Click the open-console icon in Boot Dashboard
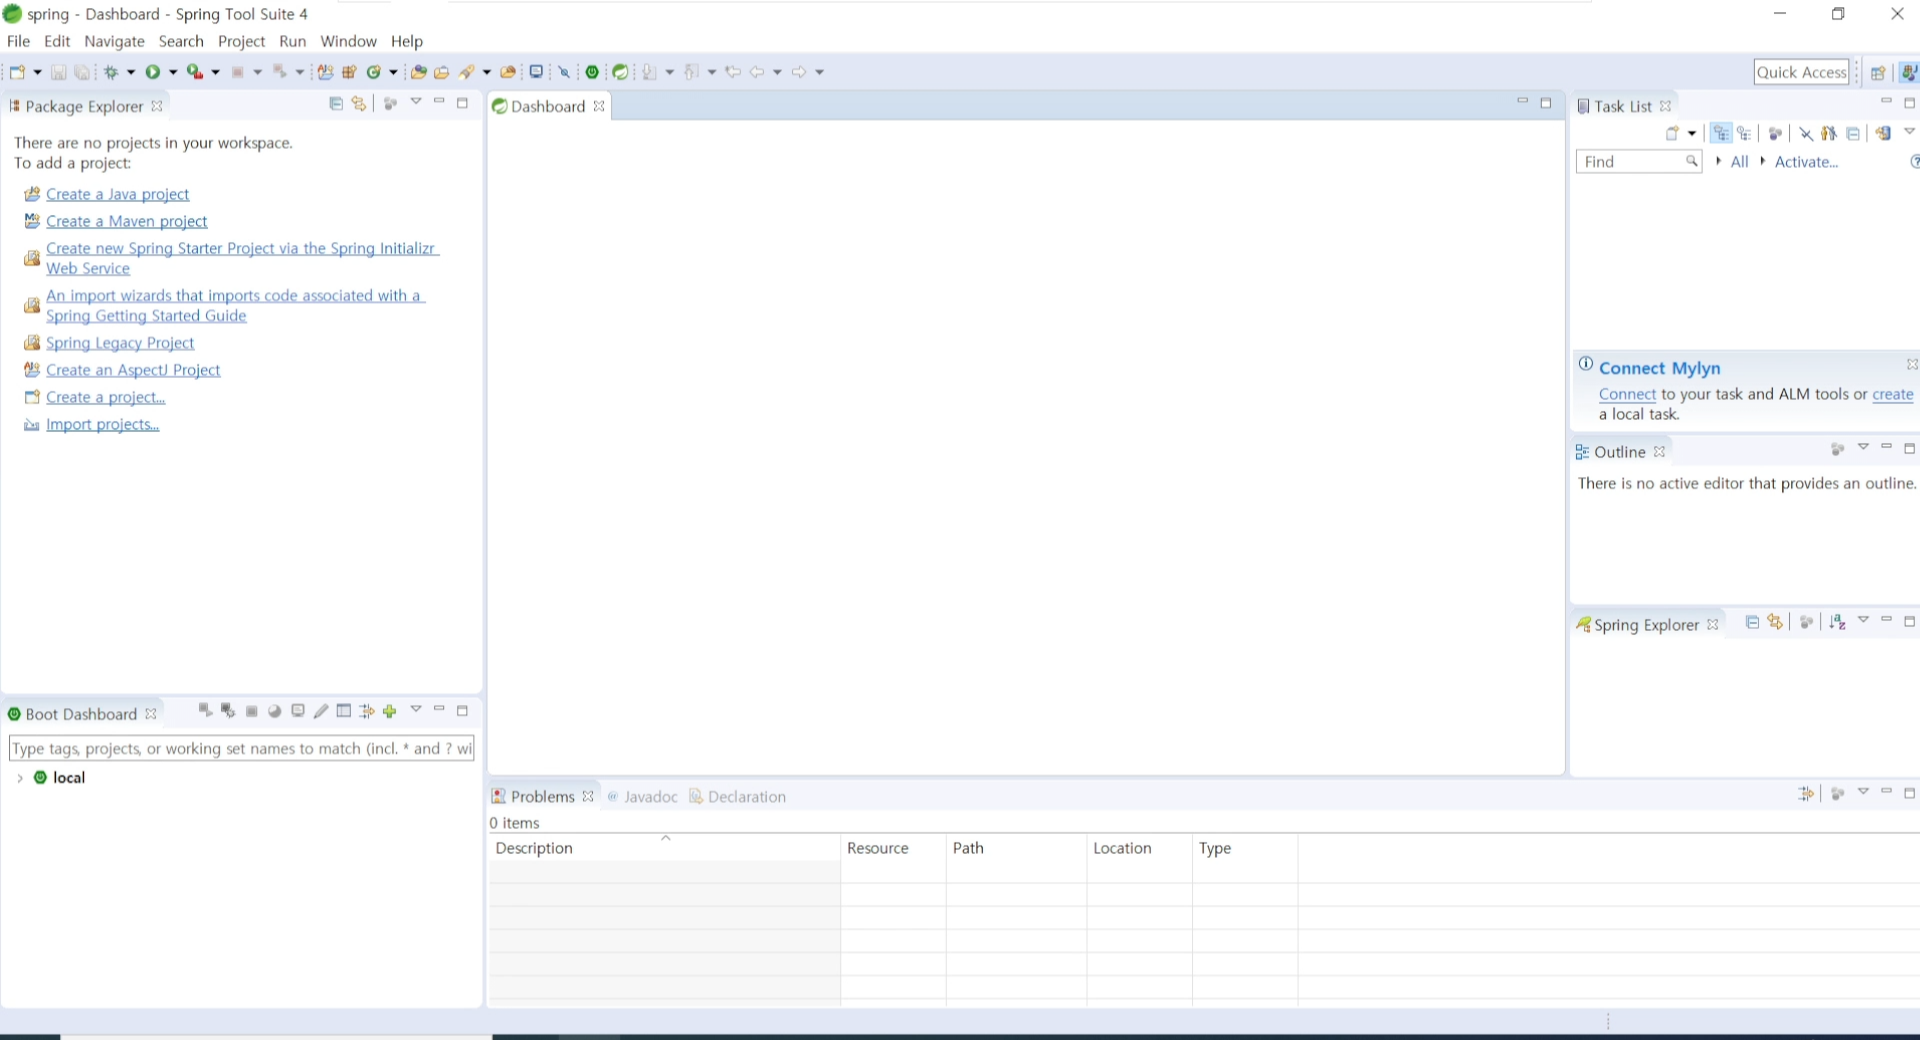Image resolution: width=1920 pixels, height=1040 pixels. coord(298,711)
